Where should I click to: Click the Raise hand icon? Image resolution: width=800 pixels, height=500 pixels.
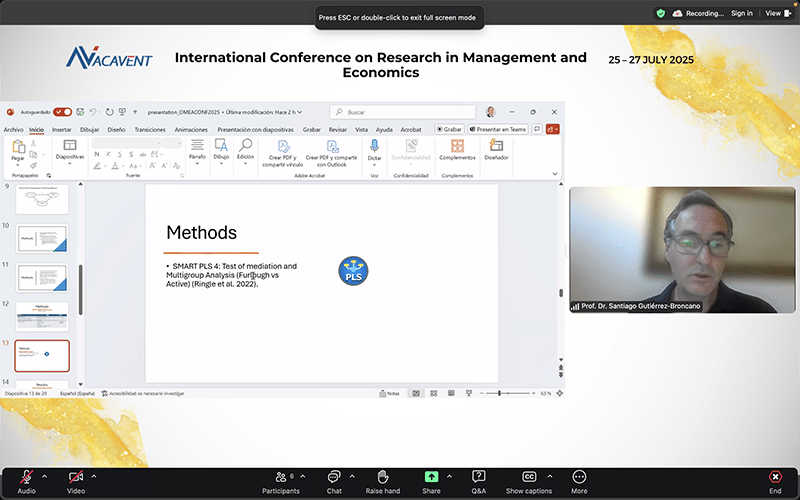coord(382,478)
